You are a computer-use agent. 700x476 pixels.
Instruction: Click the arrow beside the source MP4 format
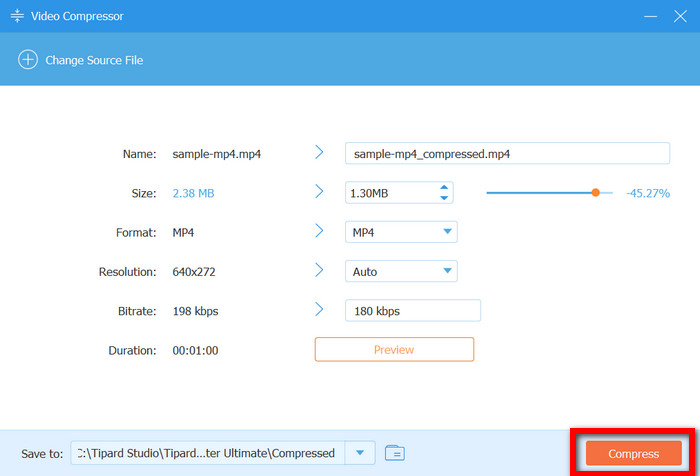click(320, 232)
